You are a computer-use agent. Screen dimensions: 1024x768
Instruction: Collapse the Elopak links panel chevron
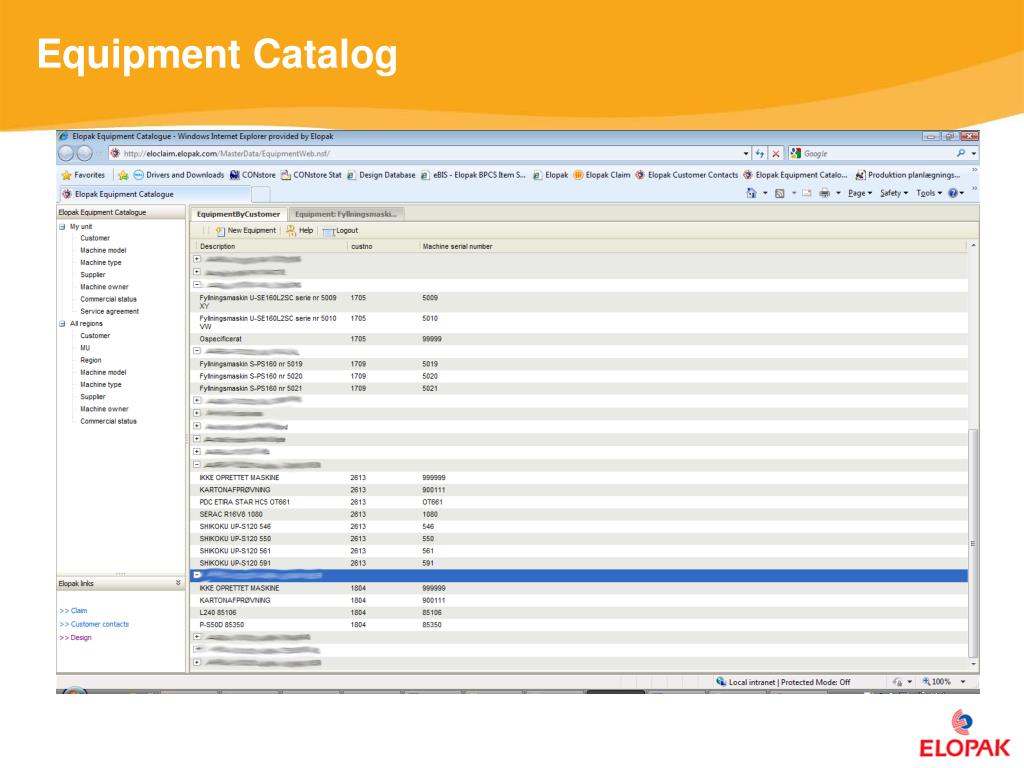click(x=178, y=583)
